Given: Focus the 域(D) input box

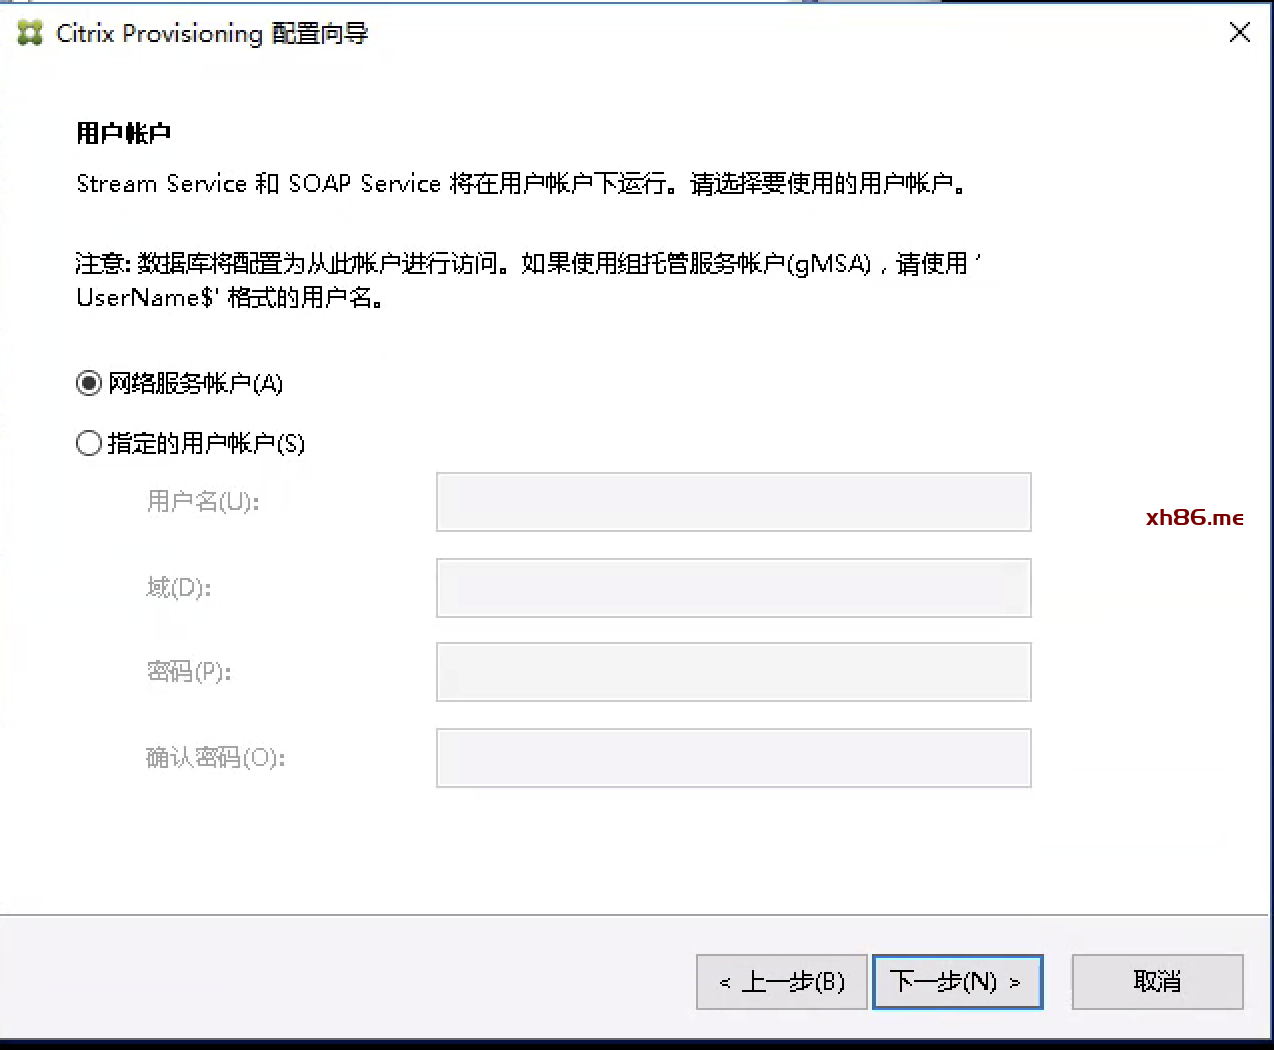Looking at the screenshot, I should [733, 588].
